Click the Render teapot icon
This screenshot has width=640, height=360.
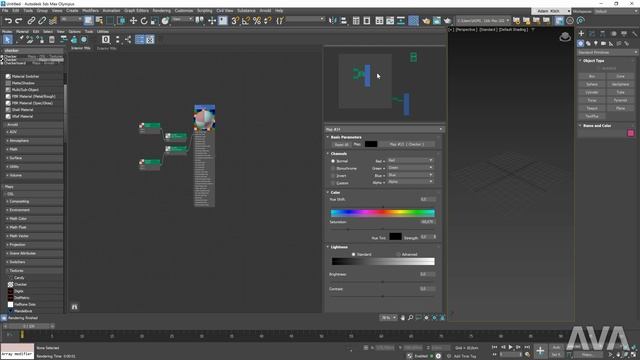click(447, 20)
